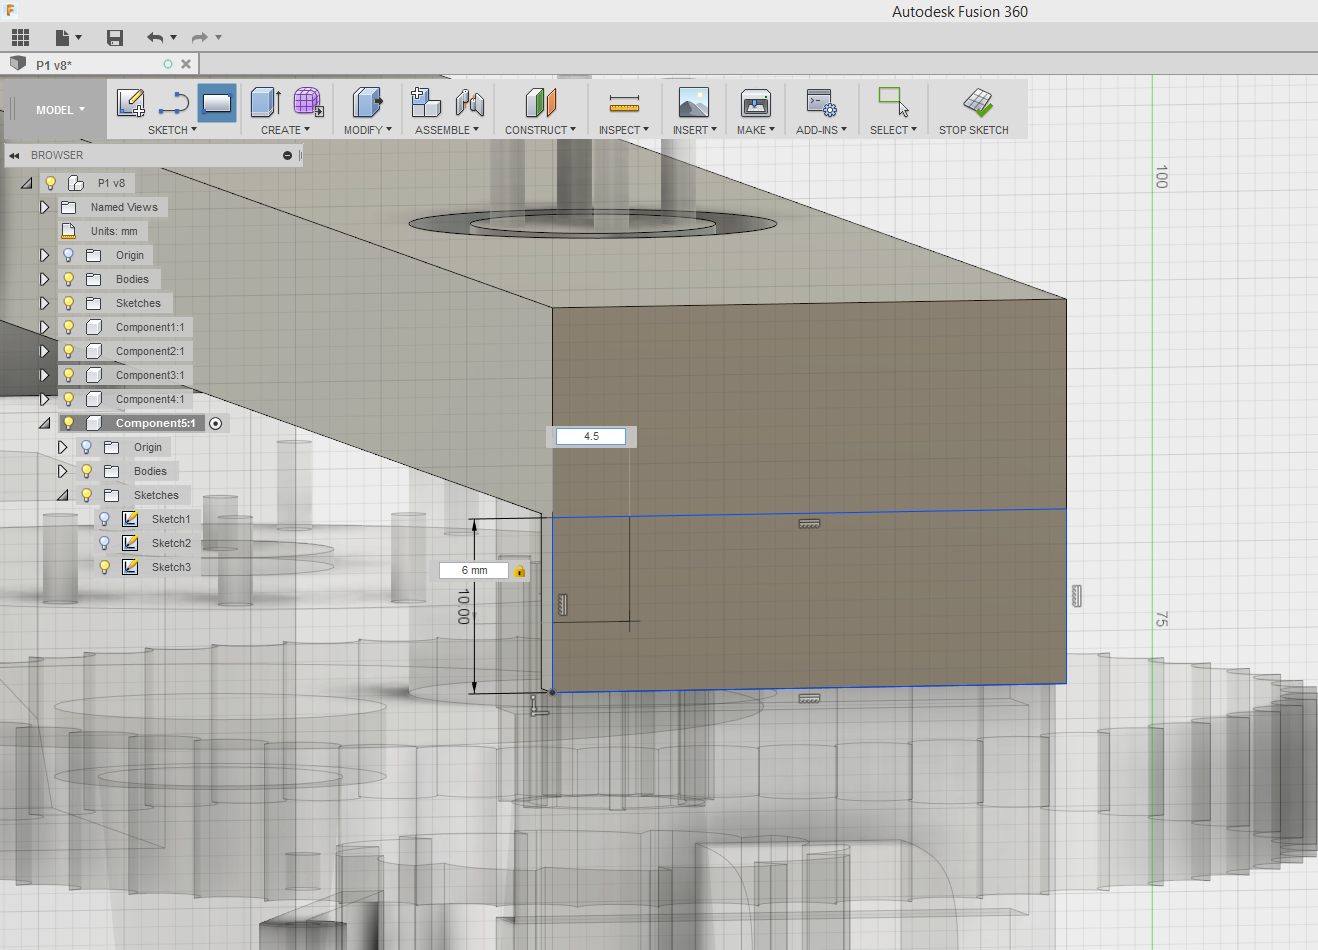The image size is (1318, 950).
Task: Select the Joint tool
Action: [469, 102]
